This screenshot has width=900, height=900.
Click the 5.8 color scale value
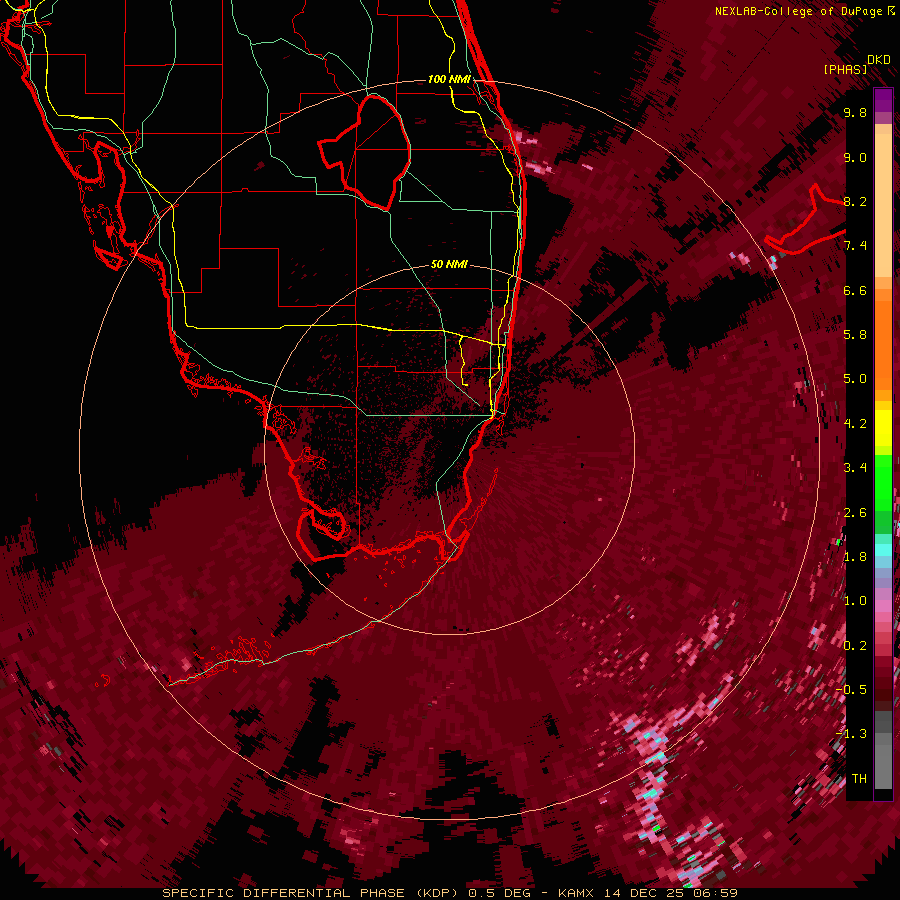coord(855,335)
